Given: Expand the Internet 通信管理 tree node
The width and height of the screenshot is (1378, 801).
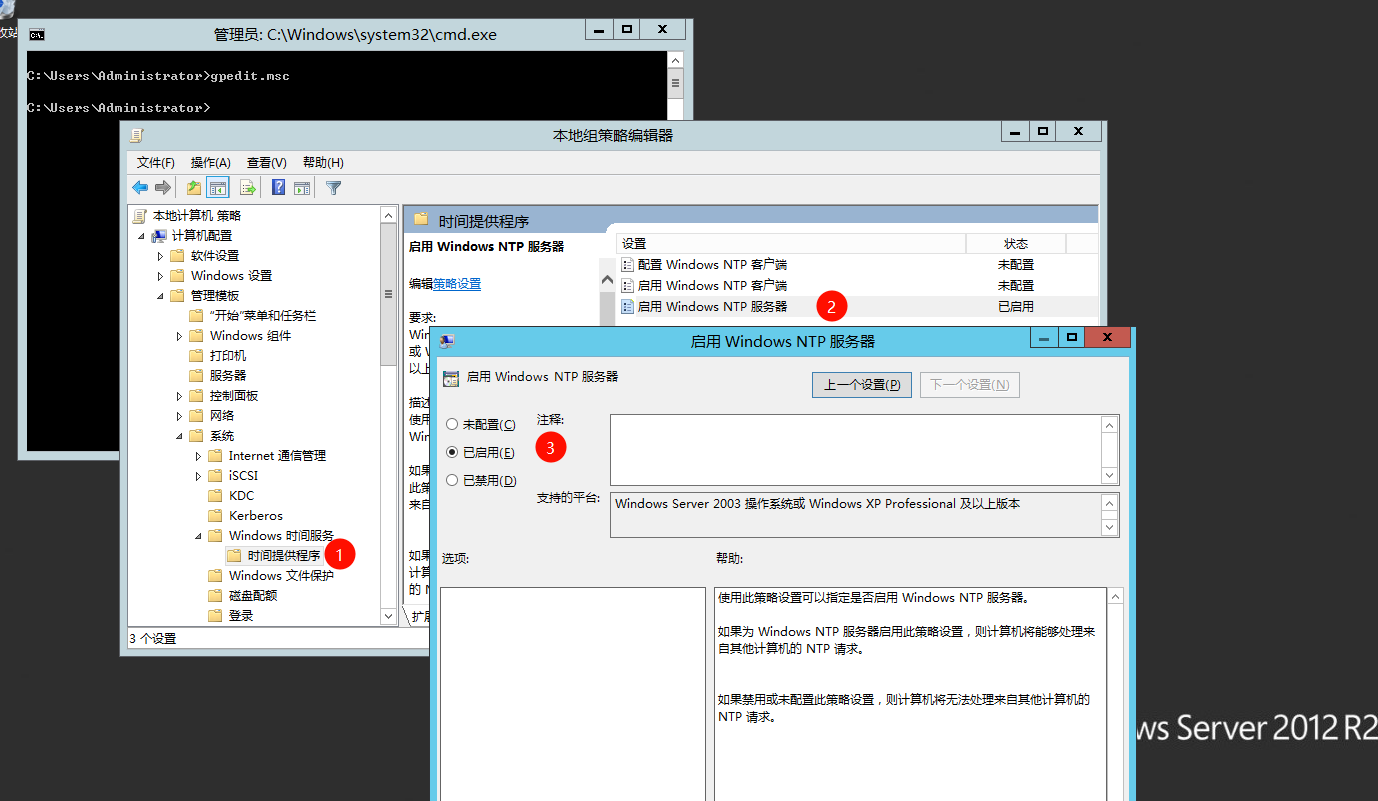Looking at the screenshot, I should pos(198,456).
